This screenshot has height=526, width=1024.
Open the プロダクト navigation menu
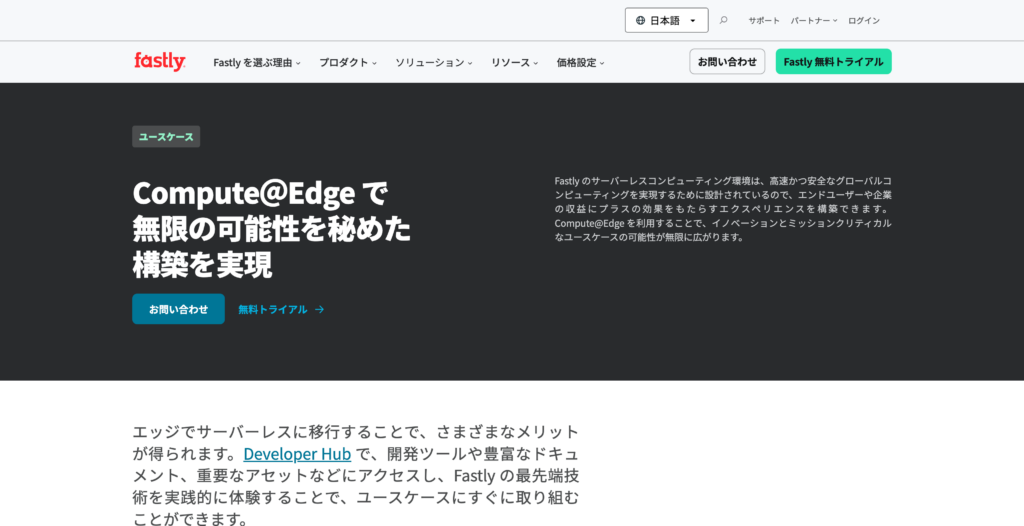(347, 62)
